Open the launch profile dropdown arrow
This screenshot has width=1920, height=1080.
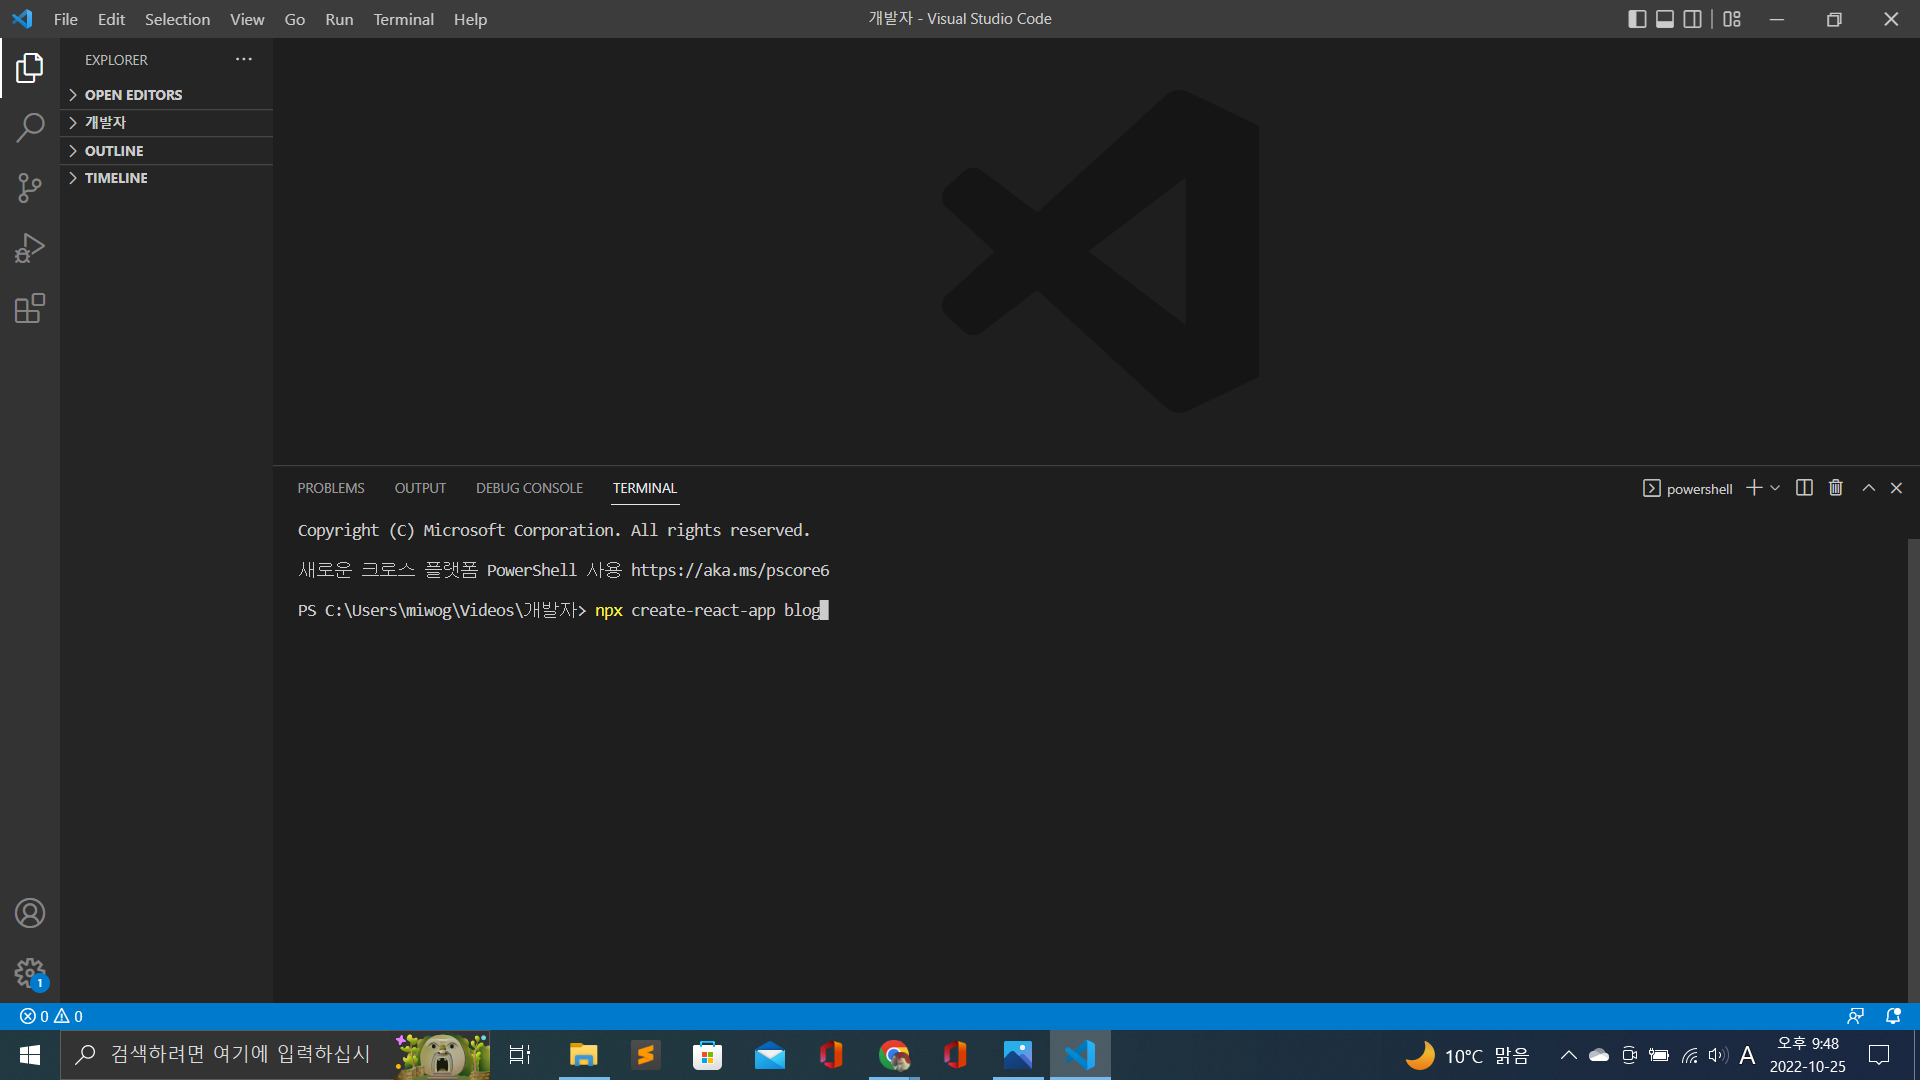pos(1775,488)
